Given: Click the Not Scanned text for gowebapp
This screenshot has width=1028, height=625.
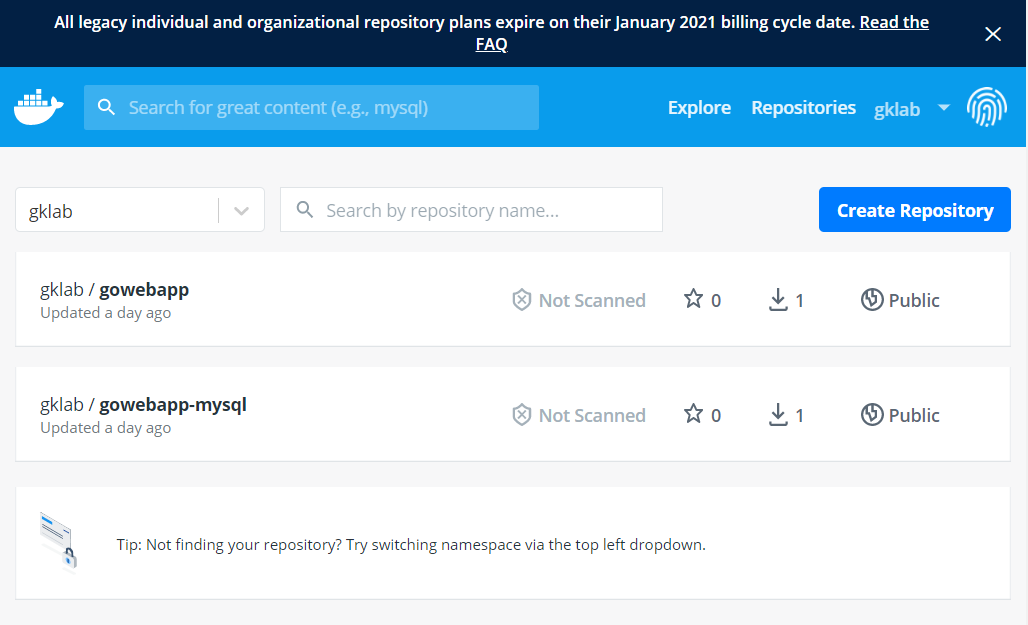Looking at the screenshot, I should [592, 300].
